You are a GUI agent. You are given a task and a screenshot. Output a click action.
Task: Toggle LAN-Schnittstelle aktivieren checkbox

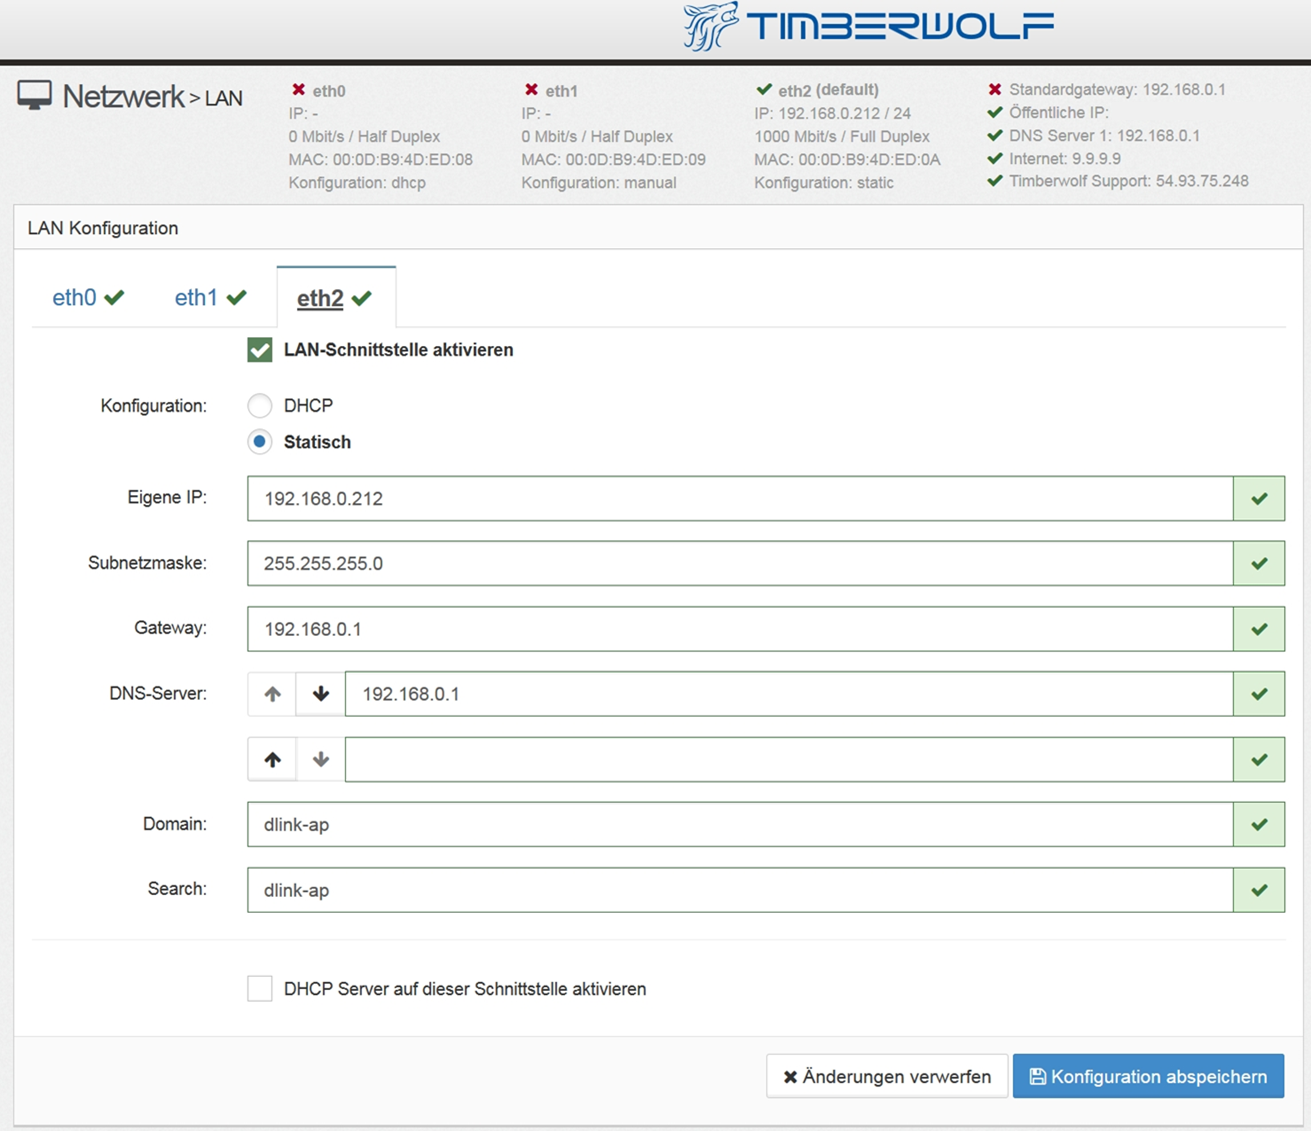click(x=260, y=350)
